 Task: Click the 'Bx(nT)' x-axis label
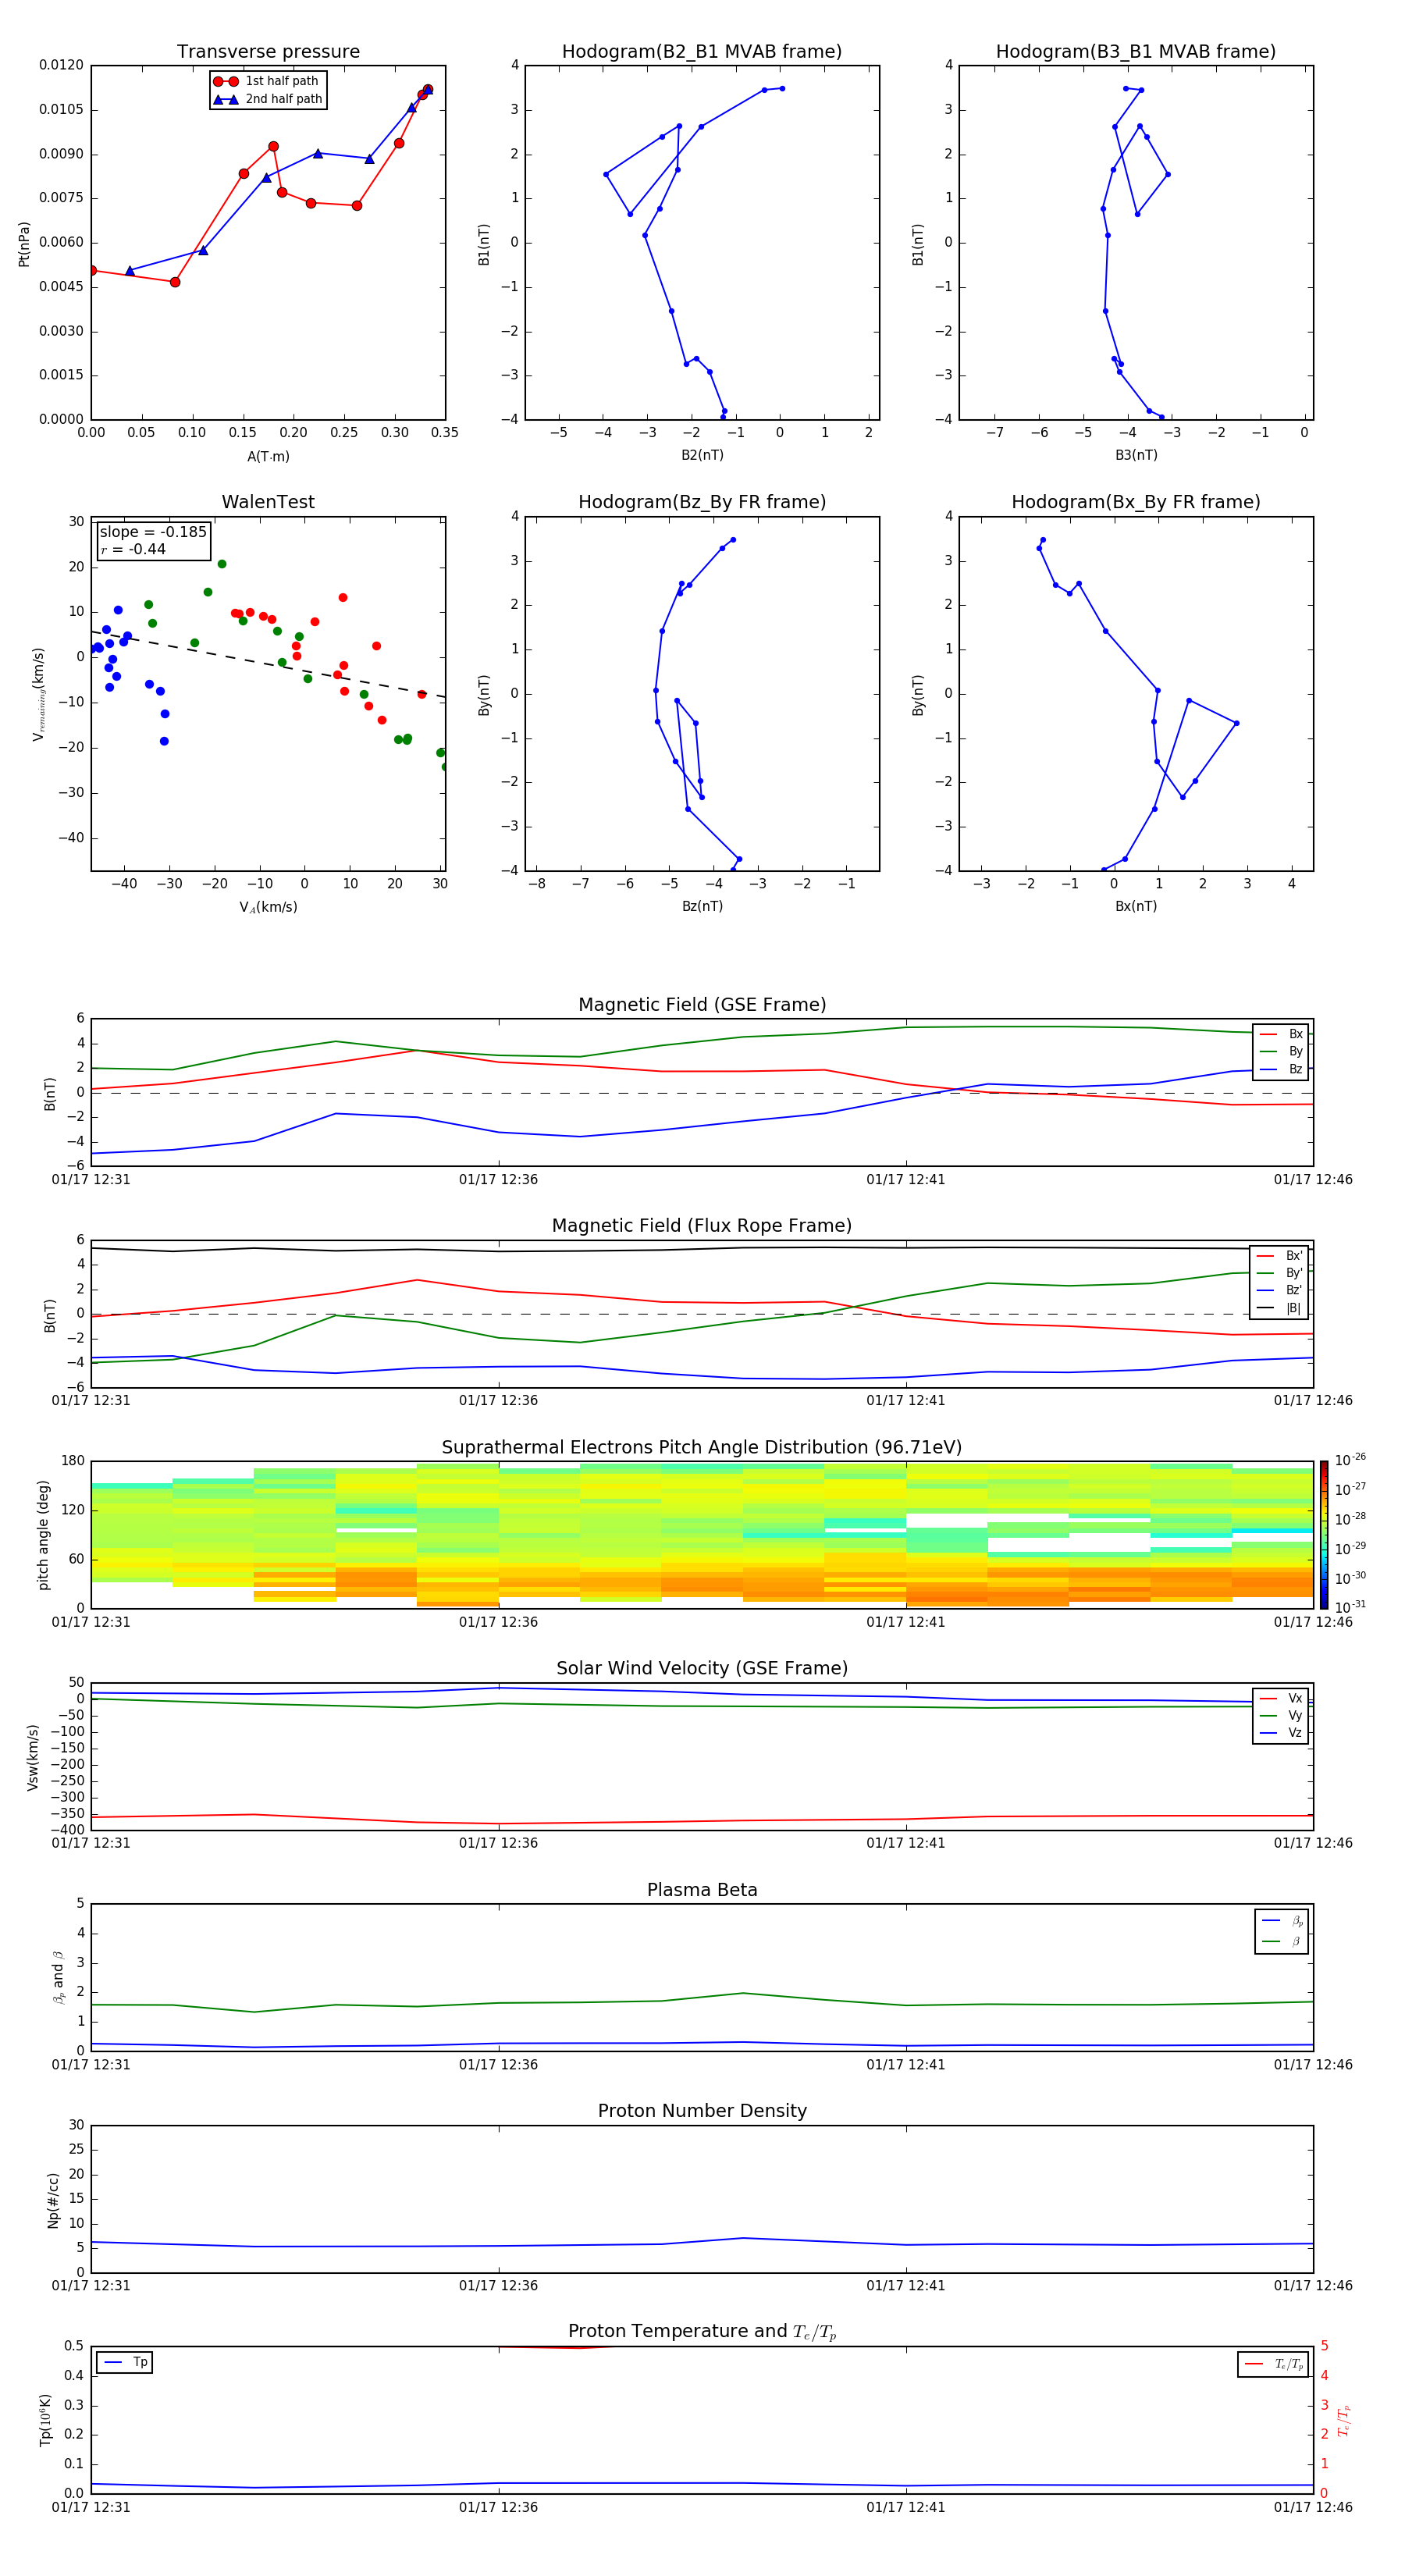pyautogui.click(x=1136, y=906)
